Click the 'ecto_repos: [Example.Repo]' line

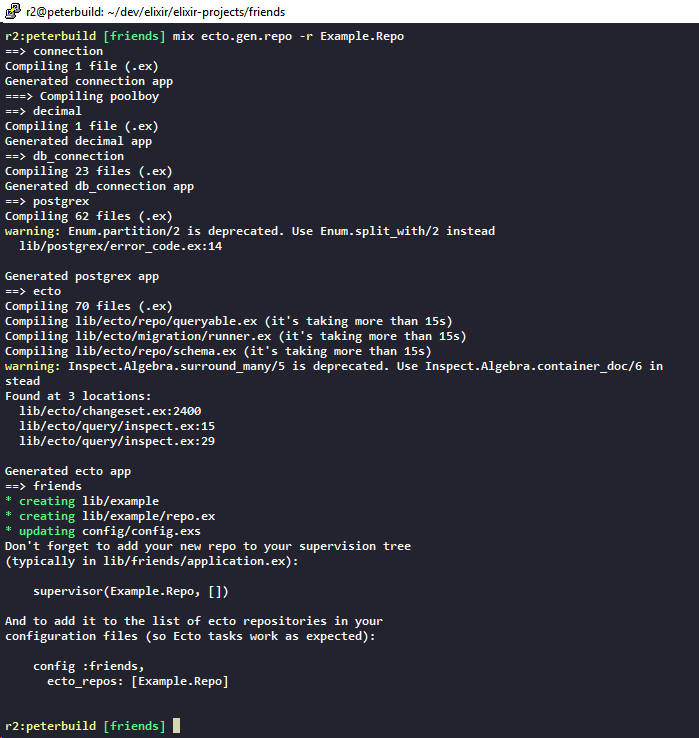[138, 681]
